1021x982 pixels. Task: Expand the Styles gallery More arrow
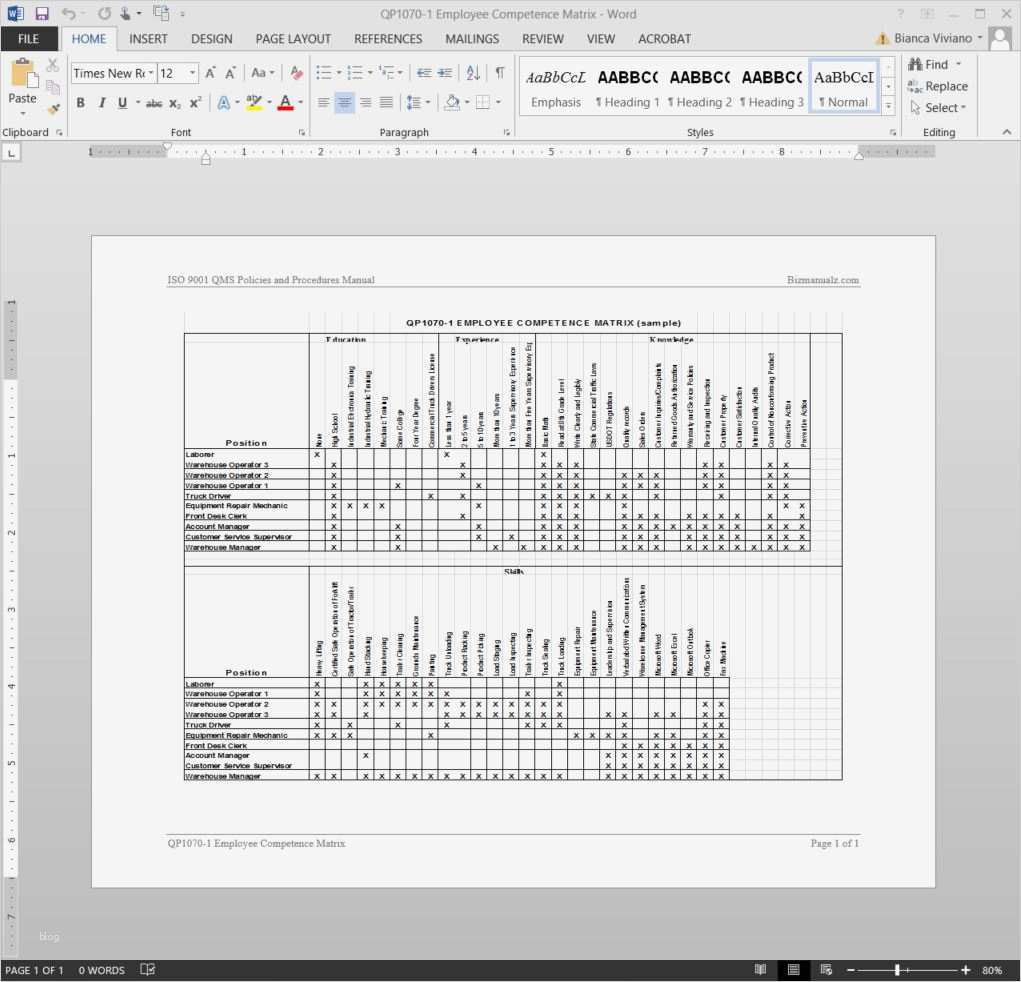tap(888, 106)
